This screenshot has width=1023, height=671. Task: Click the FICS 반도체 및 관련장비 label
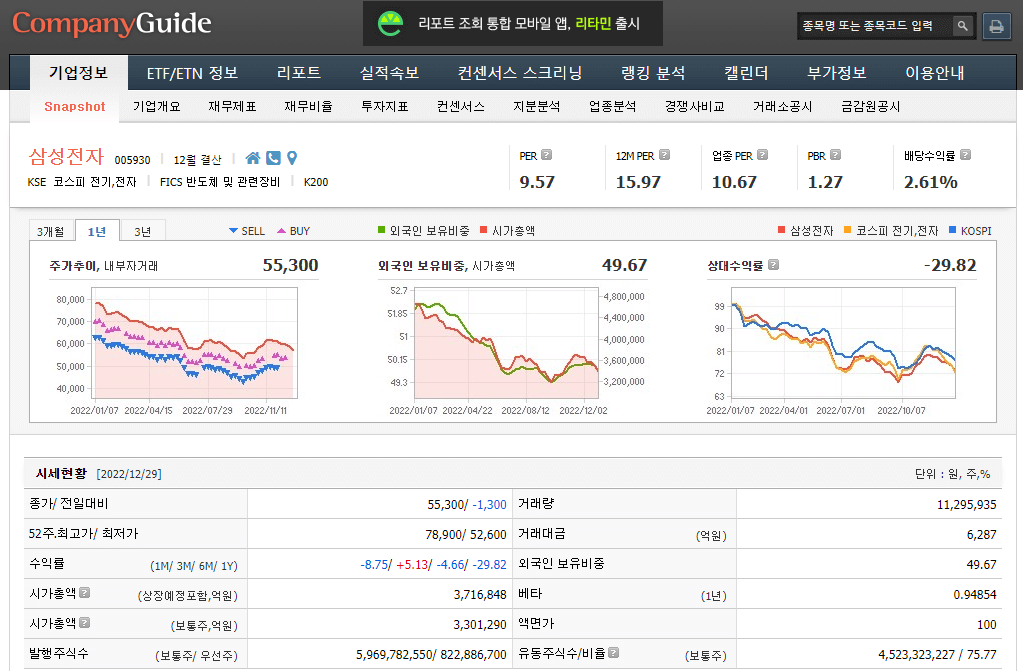[220, 182]
